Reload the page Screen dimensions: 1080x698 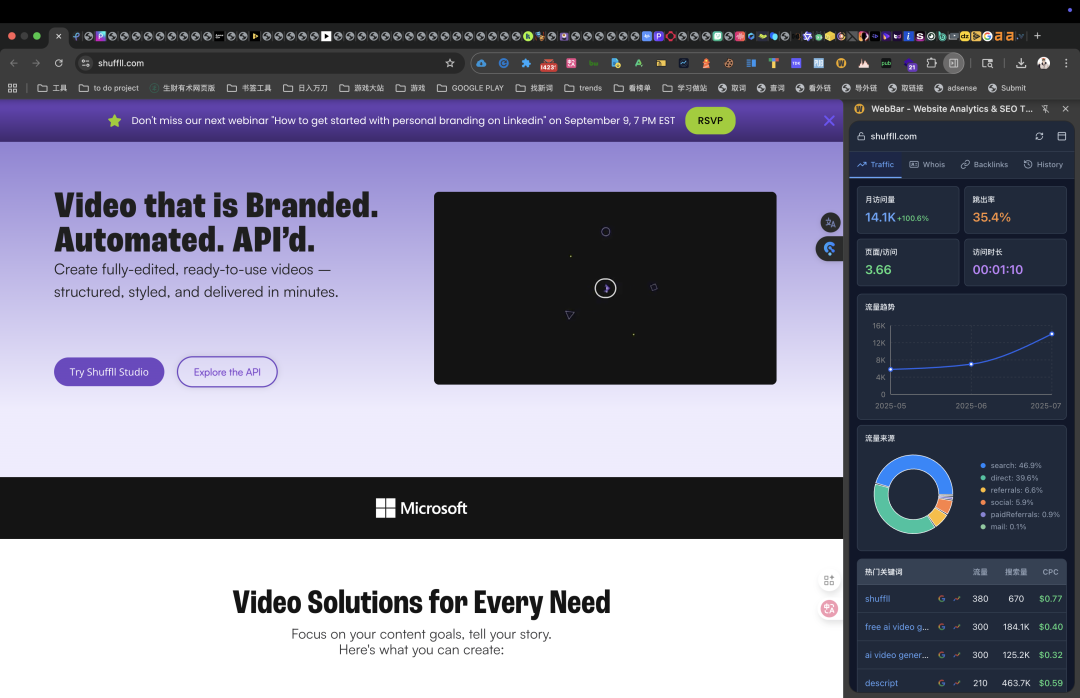pos(59,63)
